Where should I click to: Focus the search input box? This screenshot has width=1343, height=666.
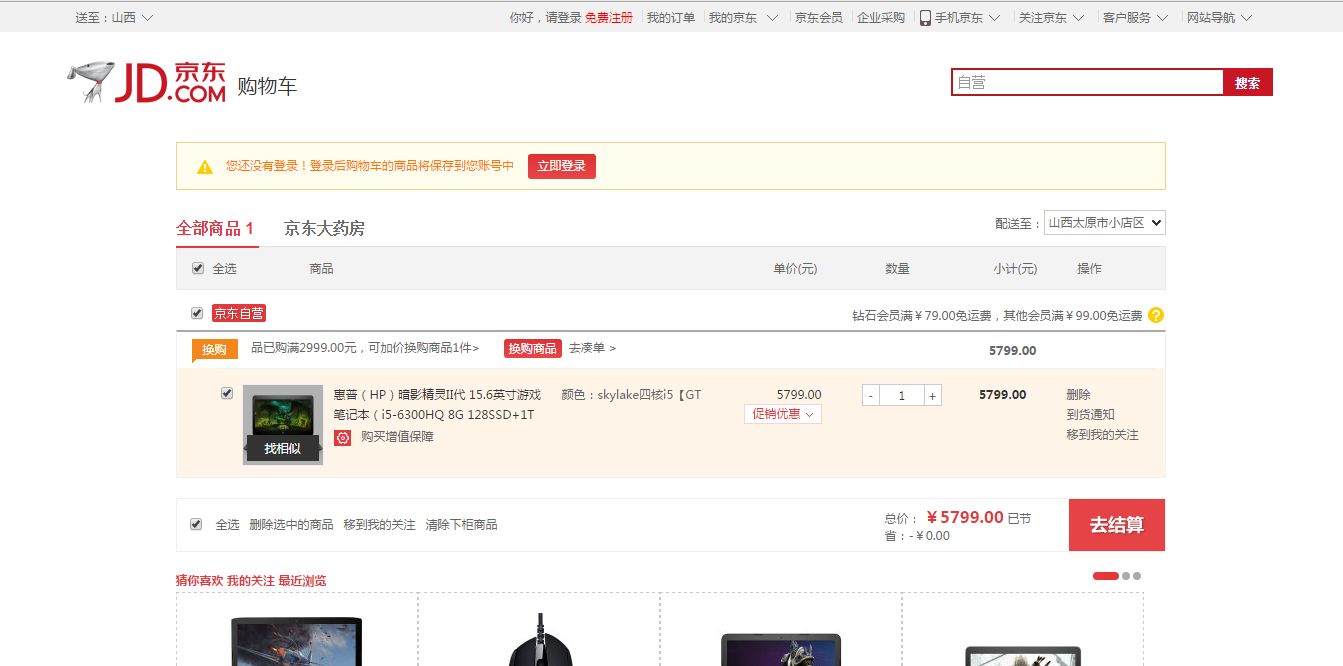click(1088, 83)
